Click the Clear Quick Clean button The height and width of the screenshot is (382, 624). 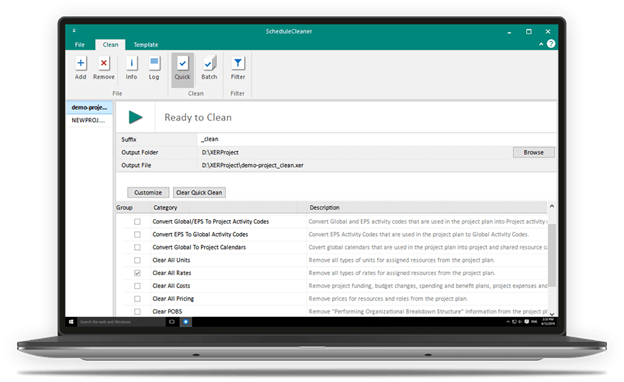coord(199,193)
